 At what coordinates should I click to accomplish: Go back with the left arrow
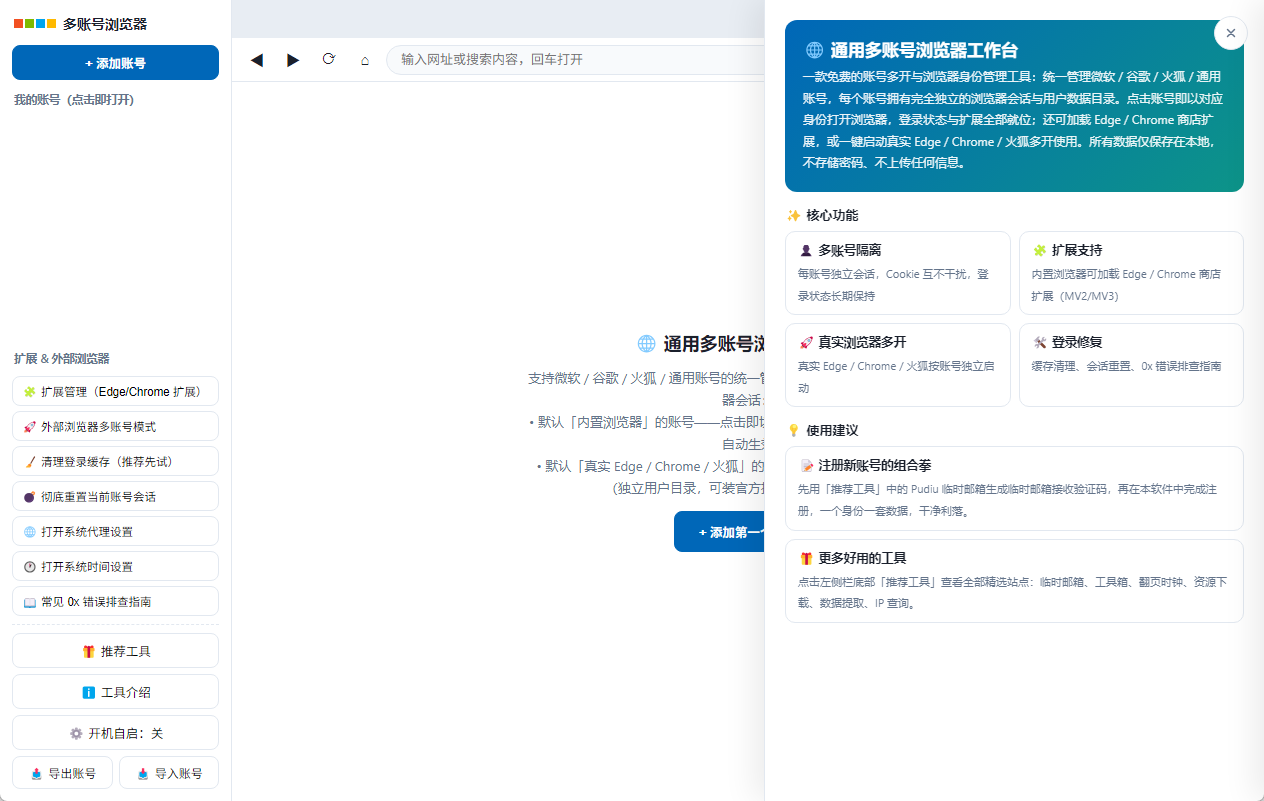pyautogui.click(x=257, y=60)
